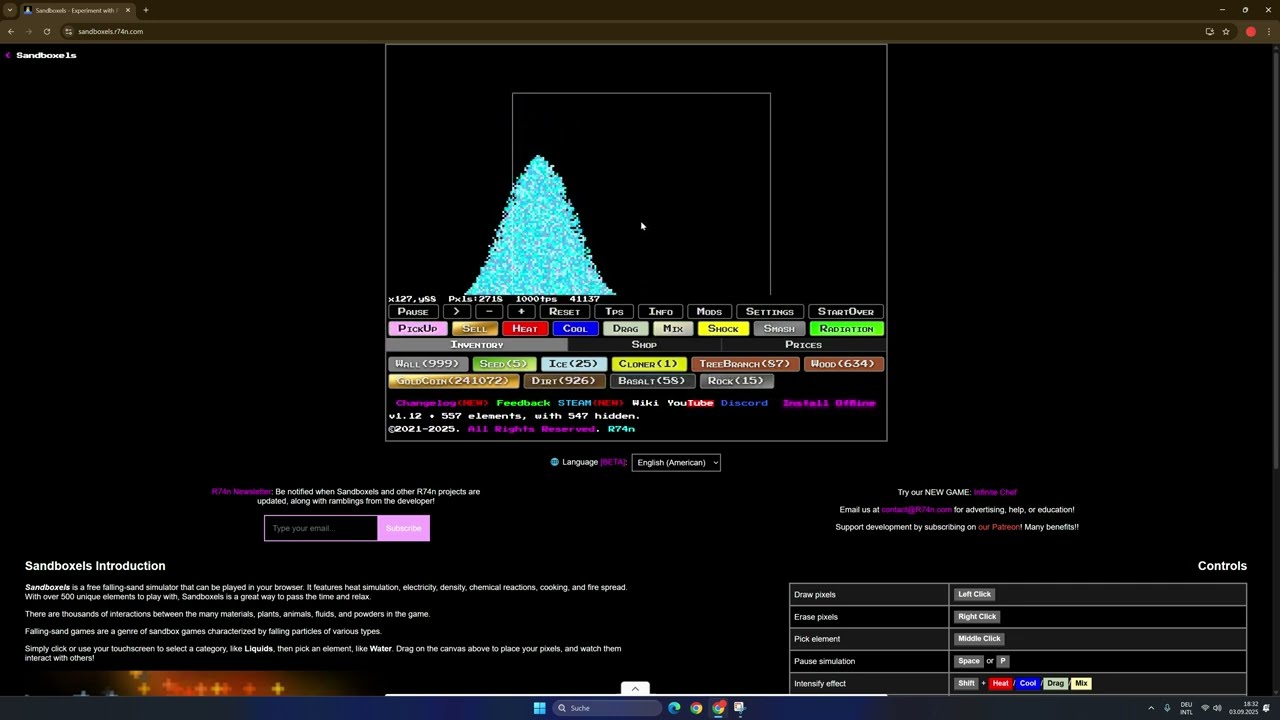Reload the Sandboxels page
Screen dimensions: 1280x720
click(46, 31)
